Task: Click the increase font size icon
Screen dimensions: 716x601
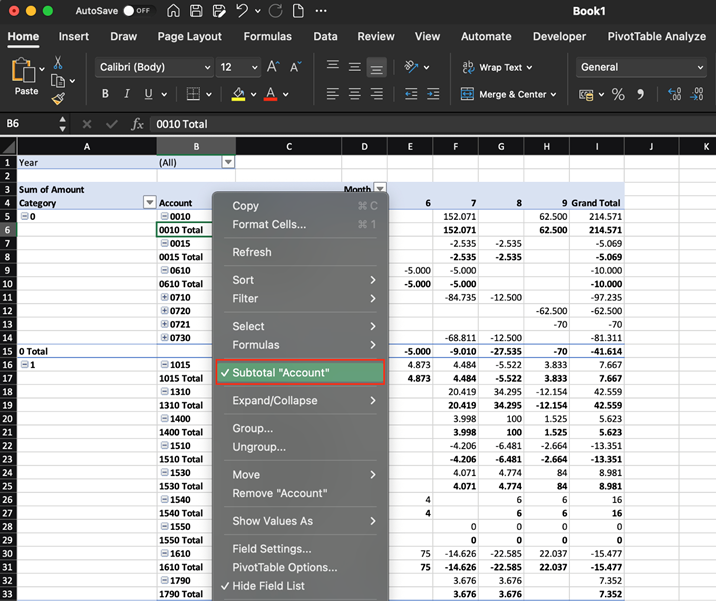Action: 273,67
